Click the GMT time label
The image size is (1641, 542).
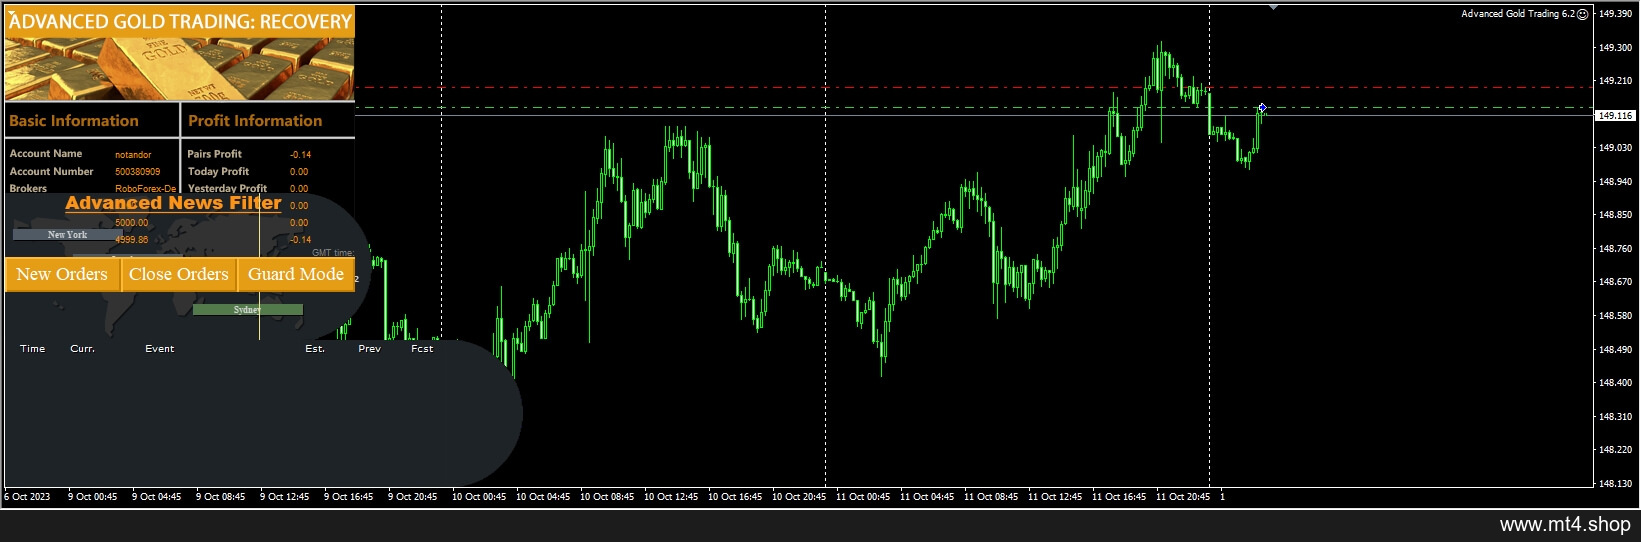(x=333, y=253)
